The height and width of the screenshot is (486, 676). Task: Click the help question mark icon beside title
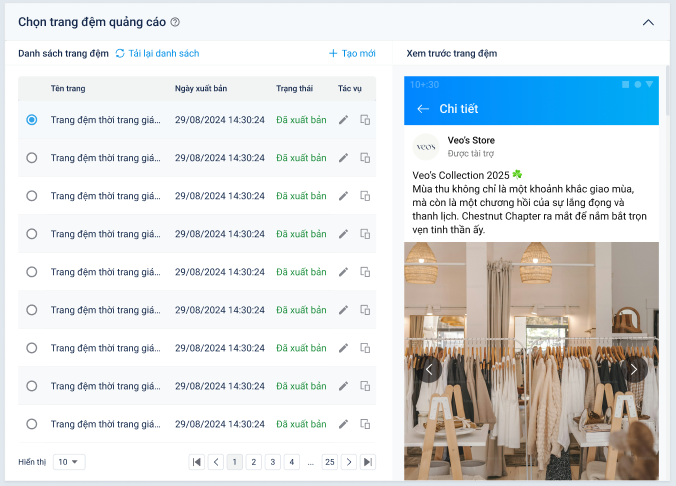coord(175,22)
